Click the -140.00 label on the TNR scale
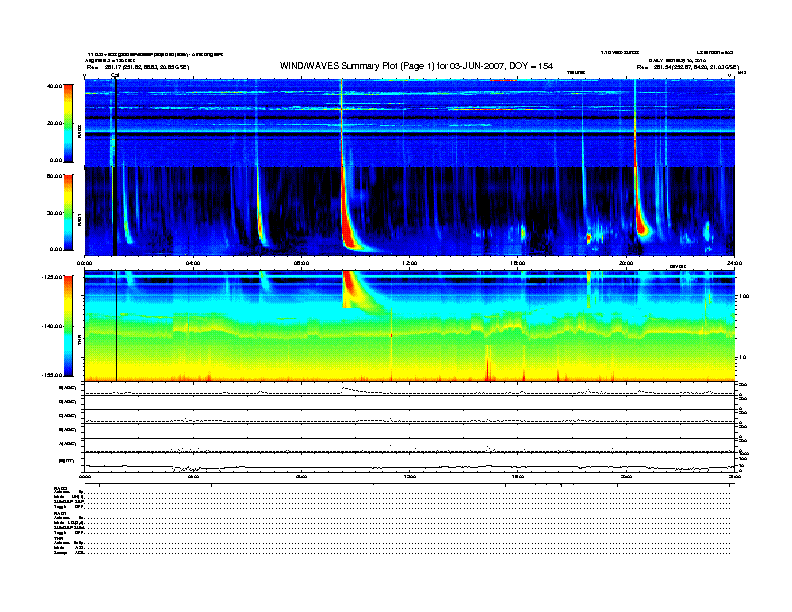 52,326
